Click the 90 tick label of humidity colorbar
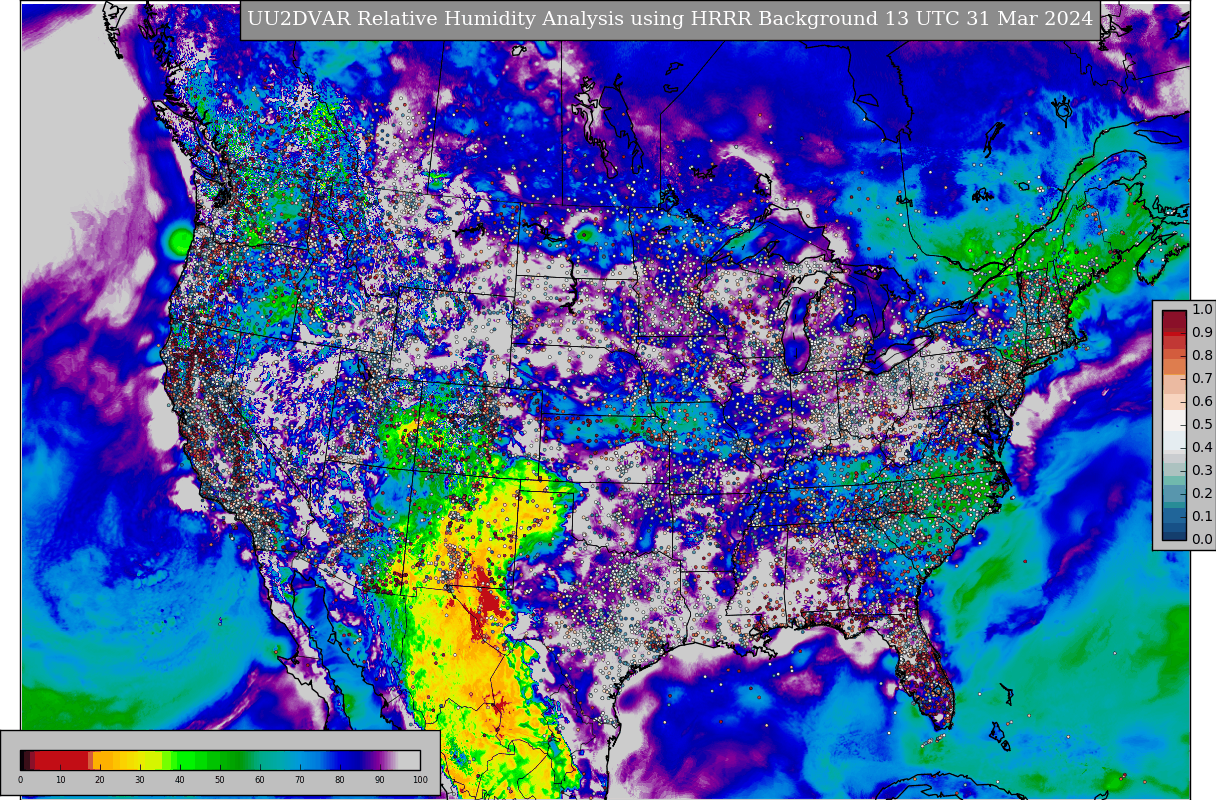The width and height of the screenshot is (1216, 800). click(x=380, y=780)
